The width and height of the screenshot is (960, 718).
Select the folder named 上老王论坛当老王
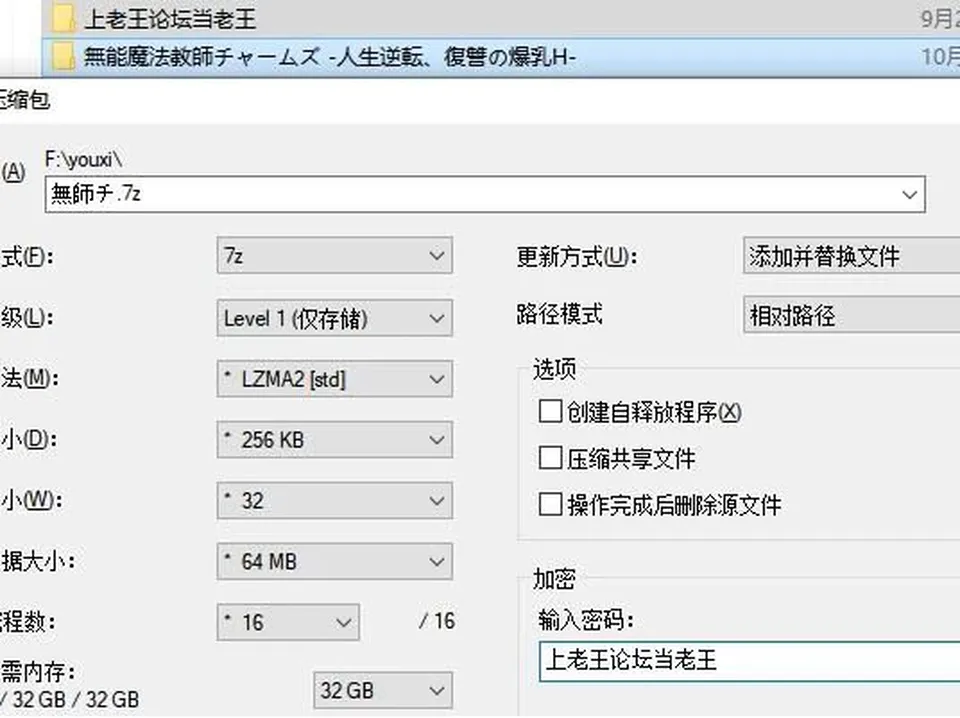point(170,19)
